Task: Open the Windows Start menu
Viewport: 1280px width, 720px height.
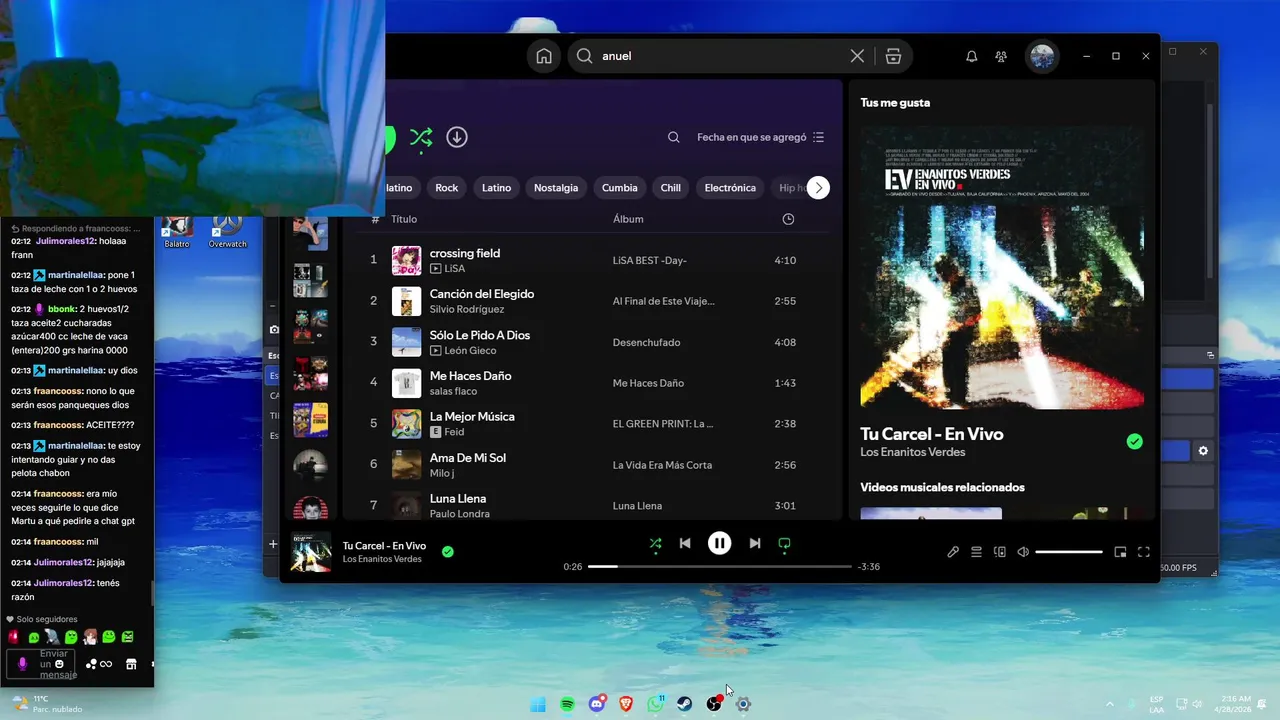Action: coord(538,704)
